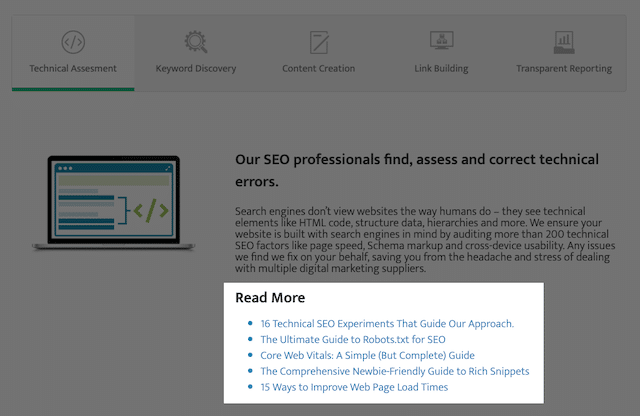
Task: Click the pencil page Content Creation icon
Action: [319, 42]
